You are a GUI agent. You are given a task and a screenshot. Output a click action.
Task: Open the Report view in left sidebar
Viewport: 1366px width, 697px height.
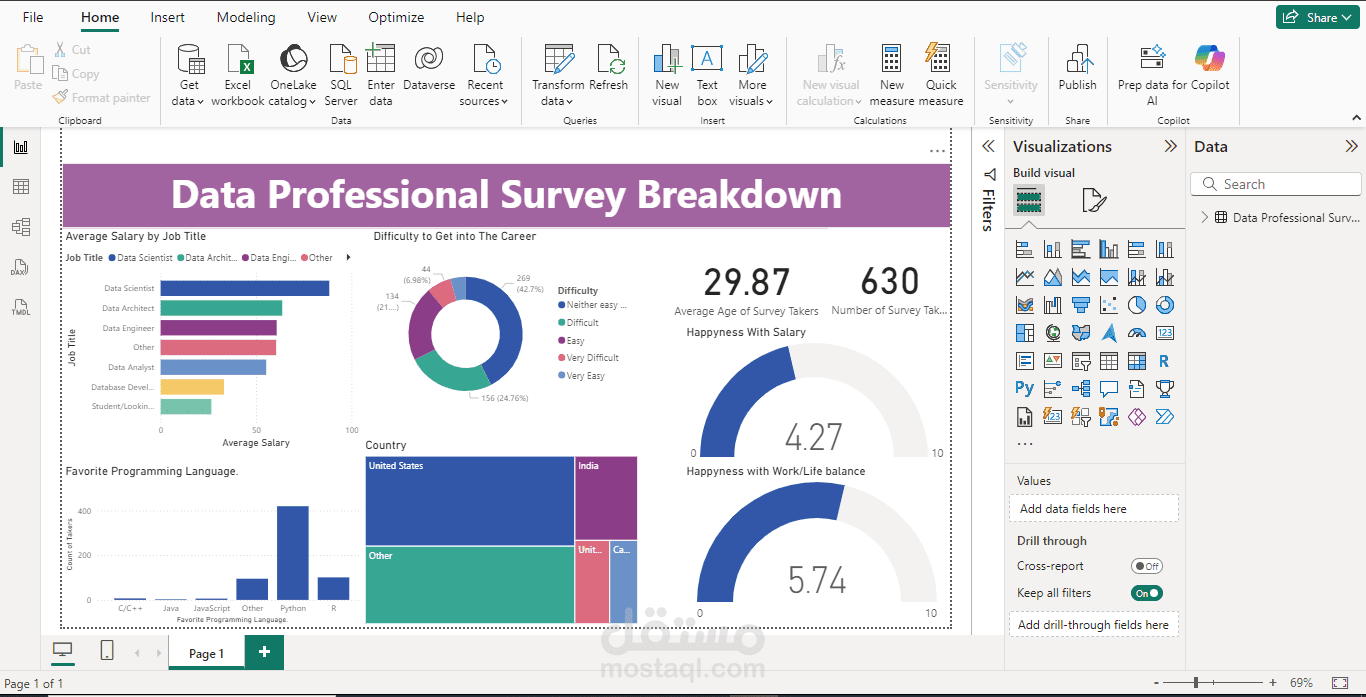pos(20,147)
